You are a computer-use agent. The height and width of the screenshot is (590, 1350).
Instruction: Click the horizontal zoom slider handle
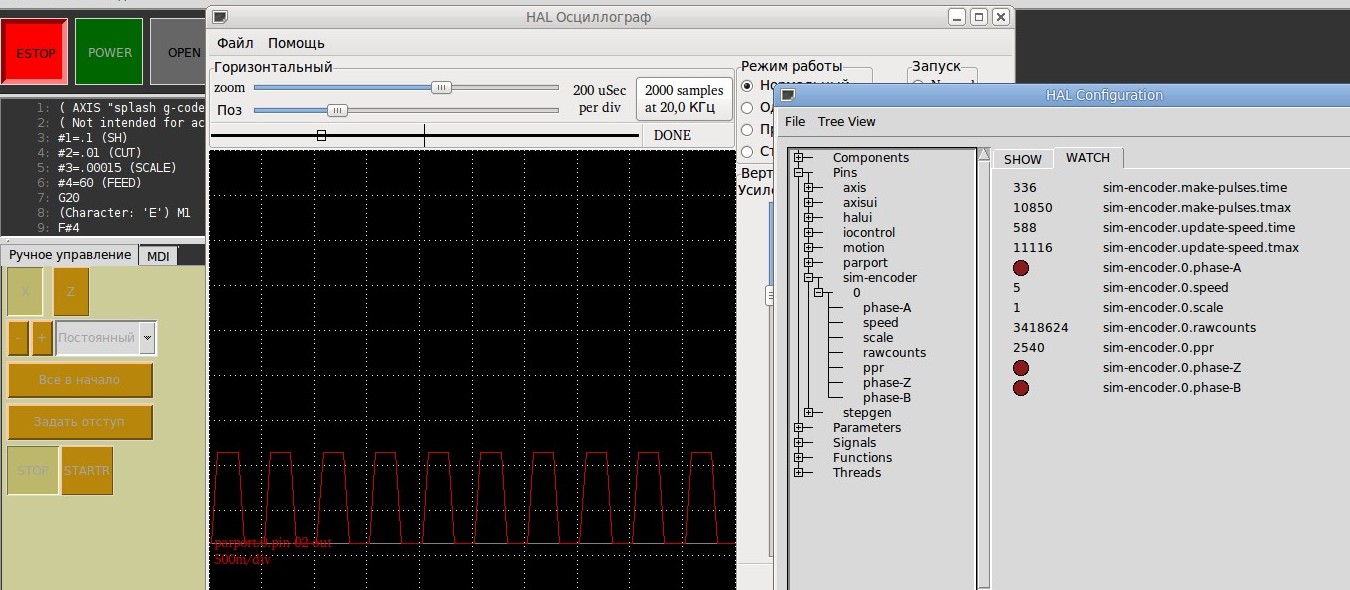441,88
